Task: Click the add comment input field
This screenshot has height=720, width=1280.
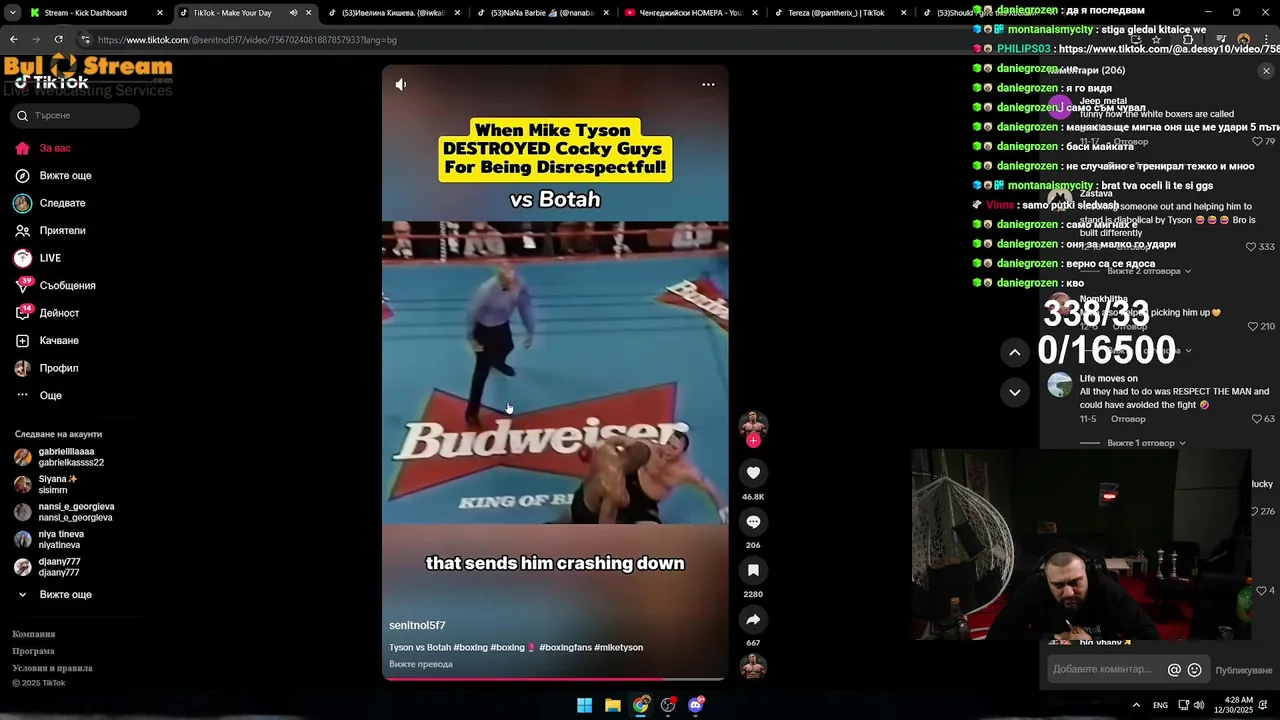Action: pos(1103,670)
